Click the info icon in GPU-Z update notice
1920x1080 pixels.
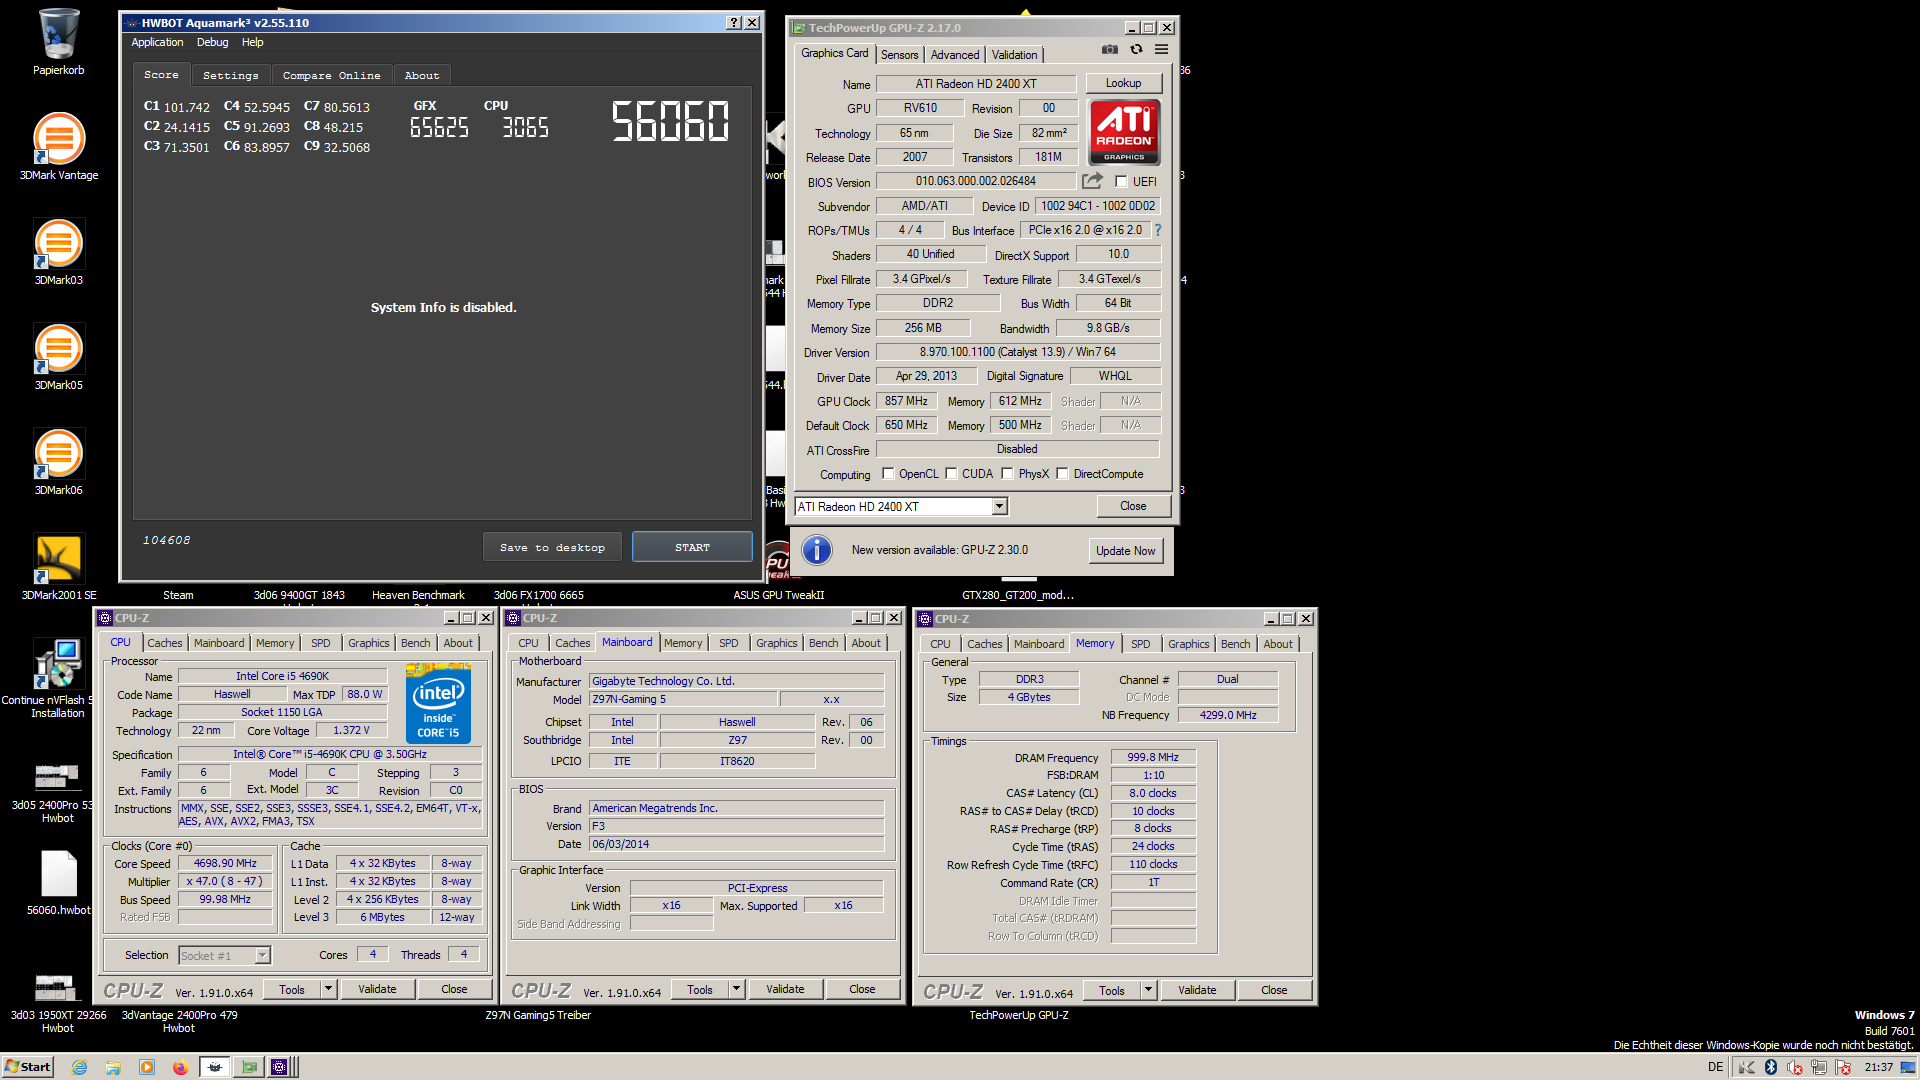coord(817,550)
